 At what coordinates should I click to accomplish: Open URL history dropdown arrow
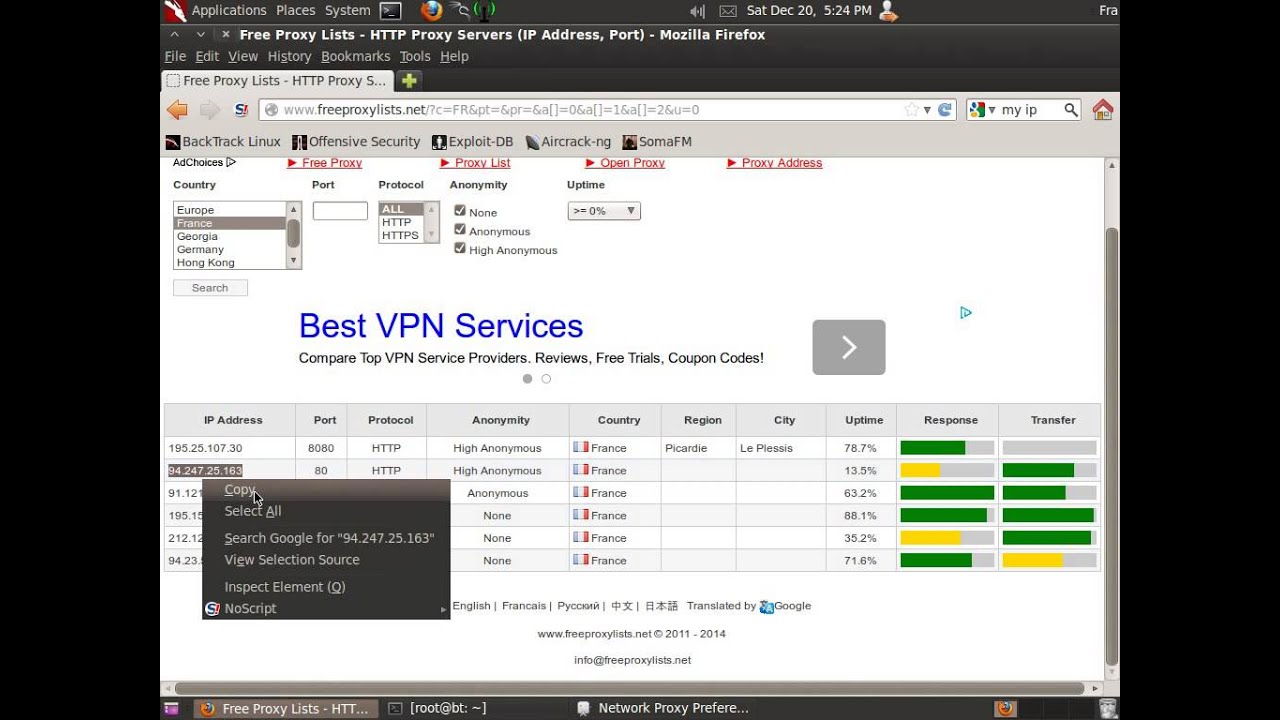click(x=927, y=110)
